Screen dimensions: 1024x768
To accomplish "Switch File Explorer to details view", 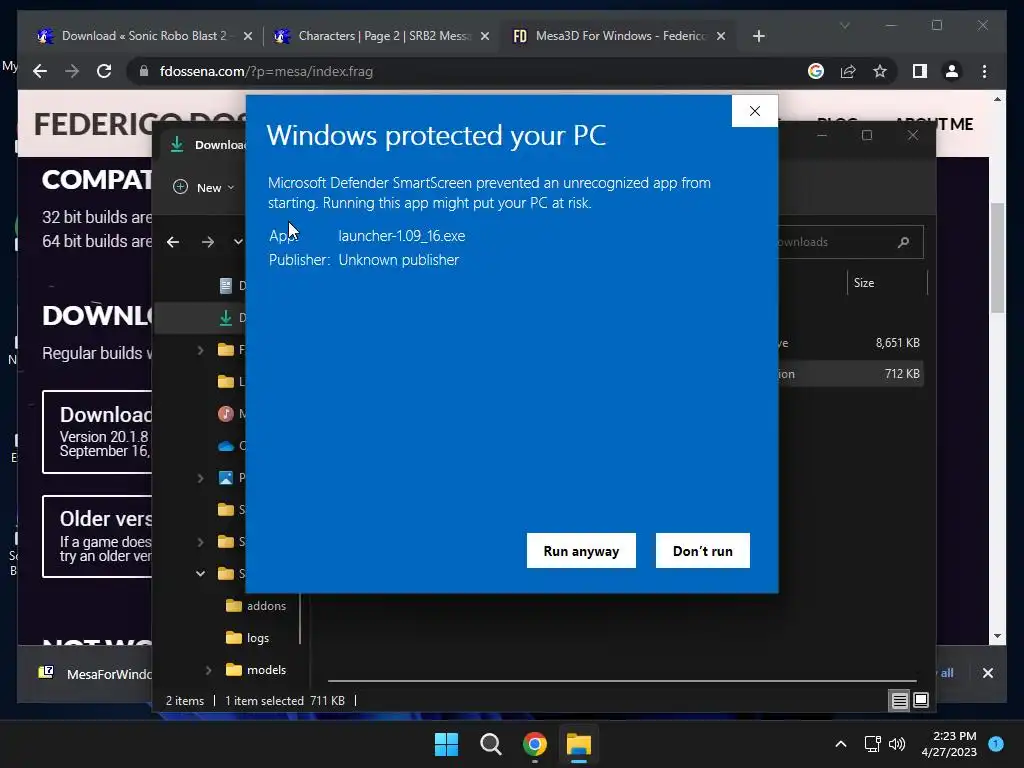I will (x=899, y=701).
